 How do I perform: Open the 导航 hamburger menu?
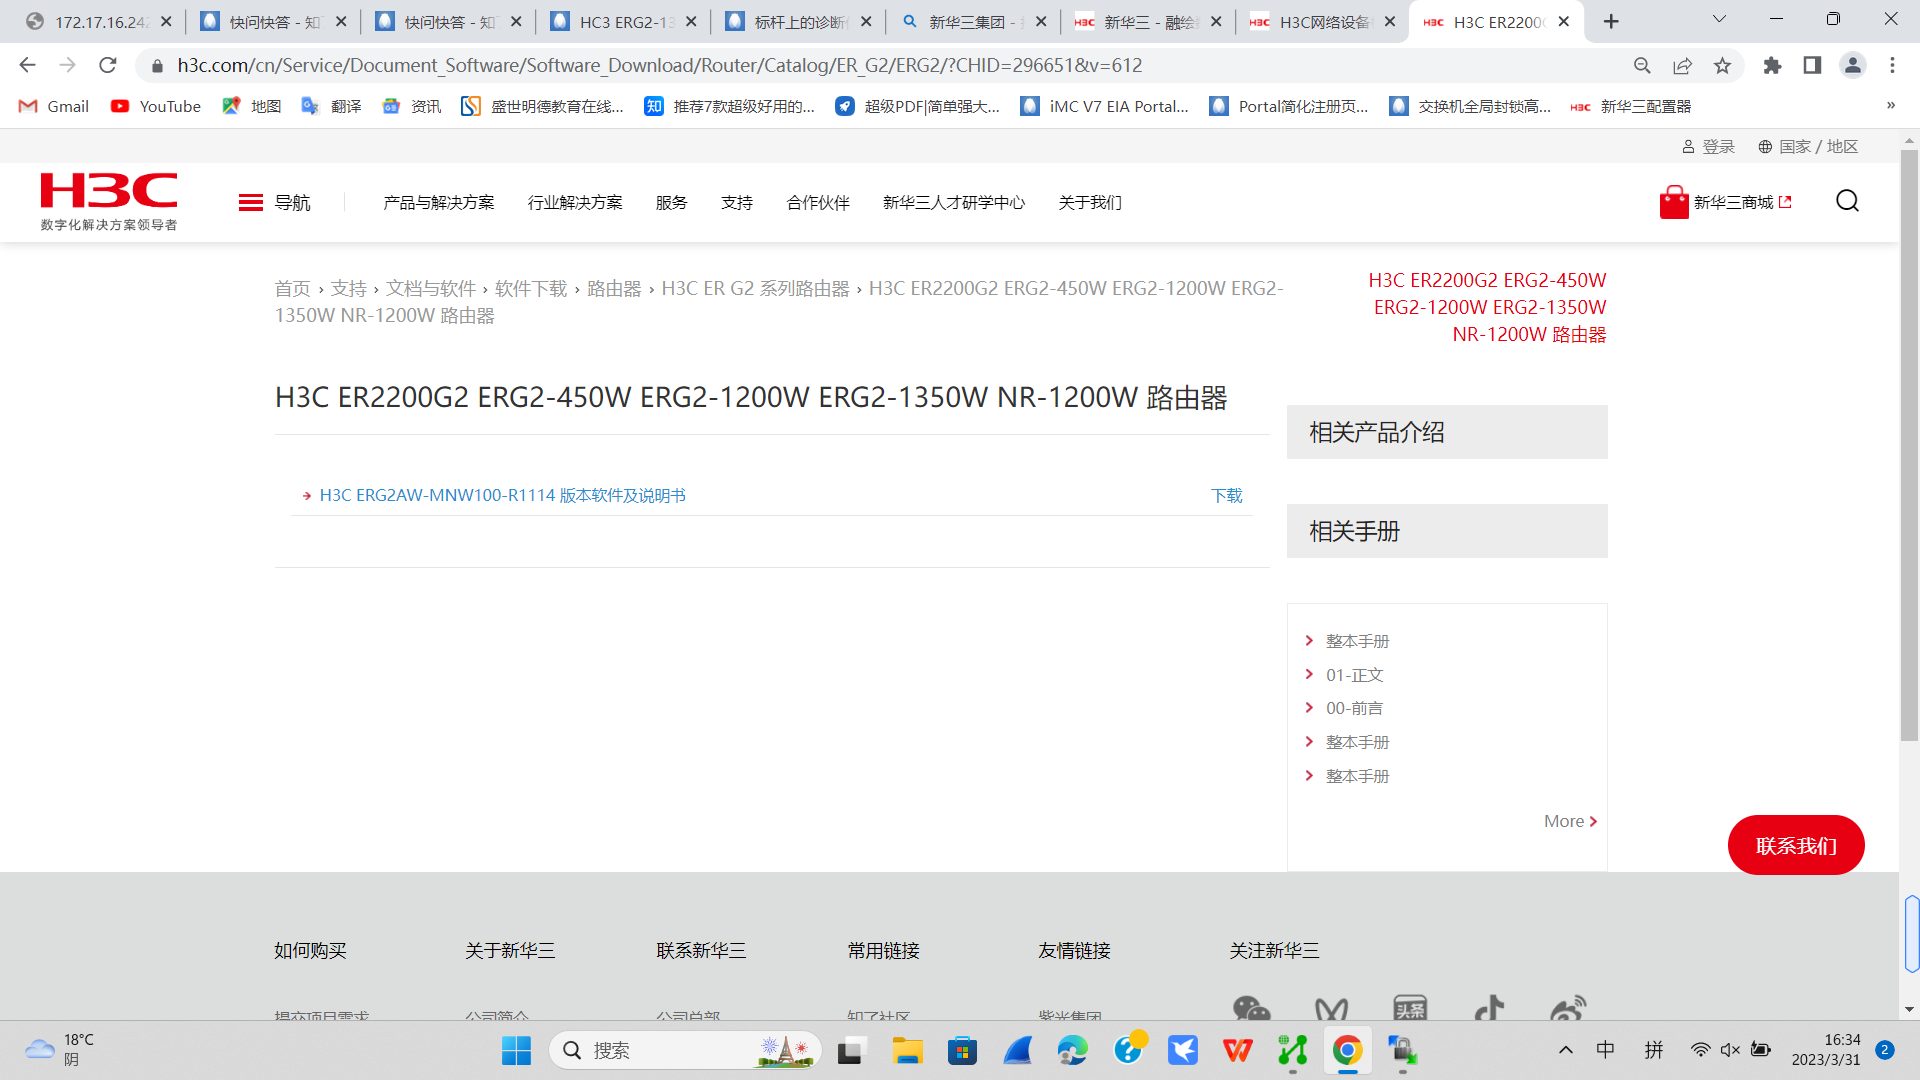[251, 202]
